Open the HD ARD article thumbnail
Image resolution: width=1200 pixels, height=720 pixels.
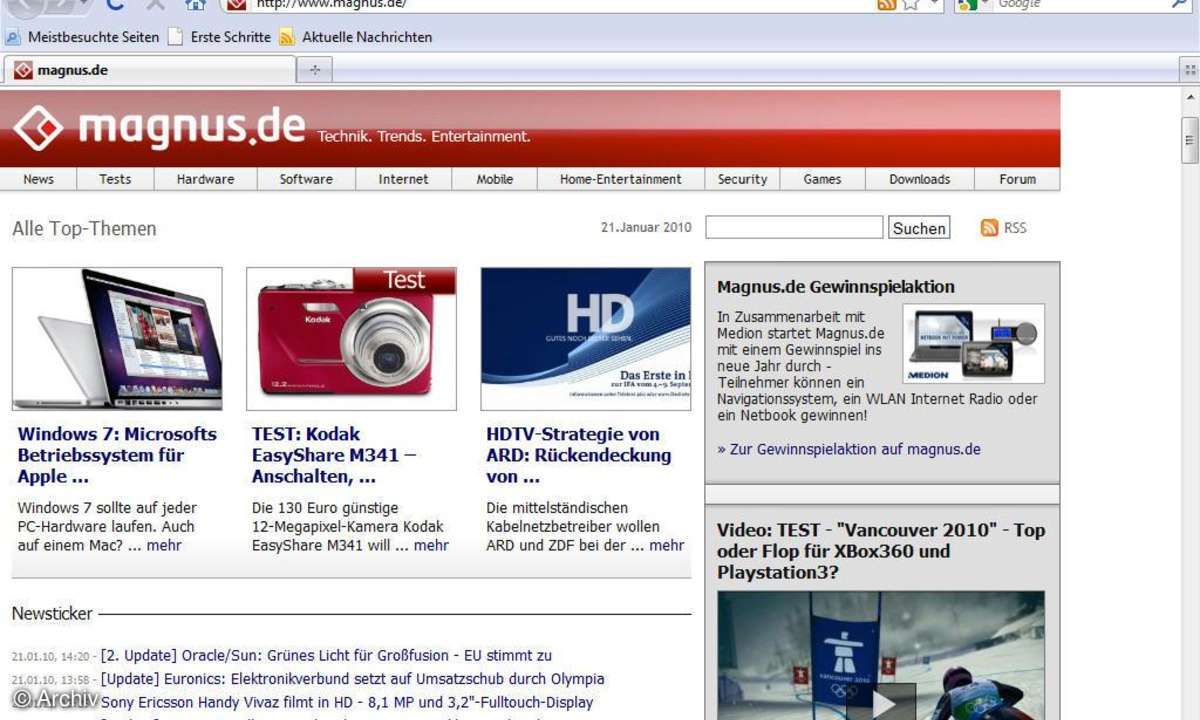[x=586, y=339]
